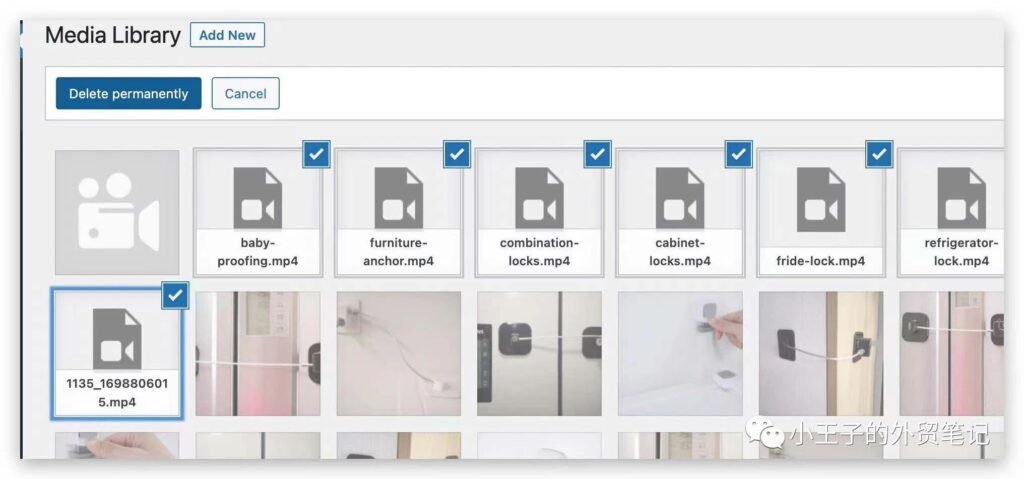Viewport: 1024px width, 479px height.
Task: Select the hand holding lock image thumbnail
Action: pyautogui.click(x=680, y=354)
